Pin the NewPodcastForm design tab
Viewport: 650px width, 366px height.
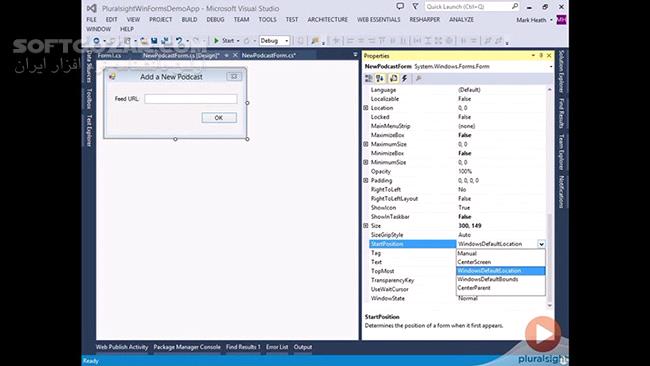pyautogui.click(x=226, y=55)
